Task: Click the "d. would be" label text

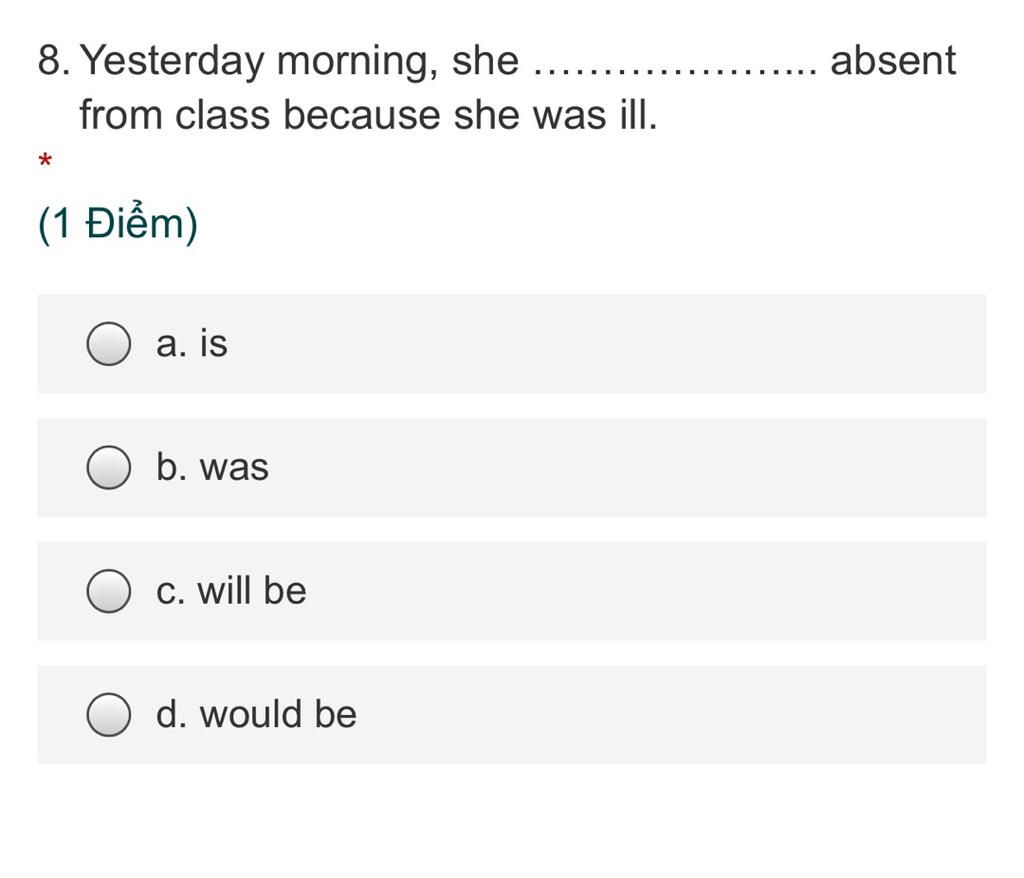Action: pyautogui.click(x=256, y=713)
